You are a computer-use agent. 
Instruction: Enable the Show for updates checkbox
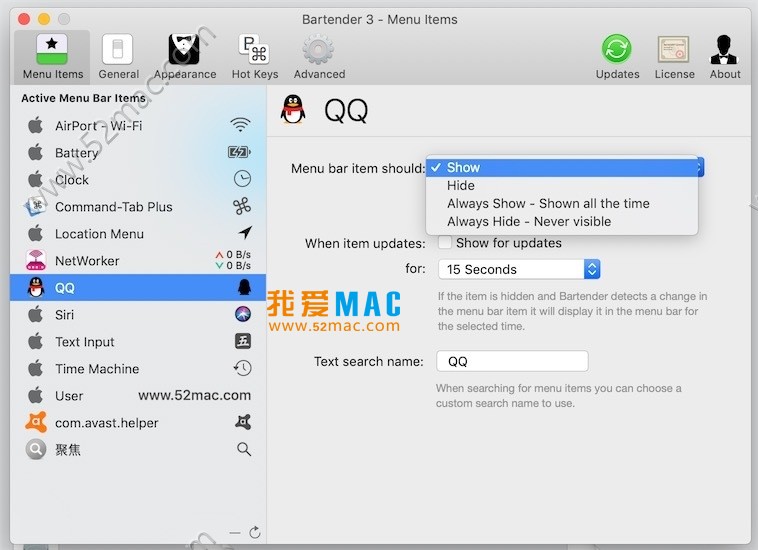444,242
